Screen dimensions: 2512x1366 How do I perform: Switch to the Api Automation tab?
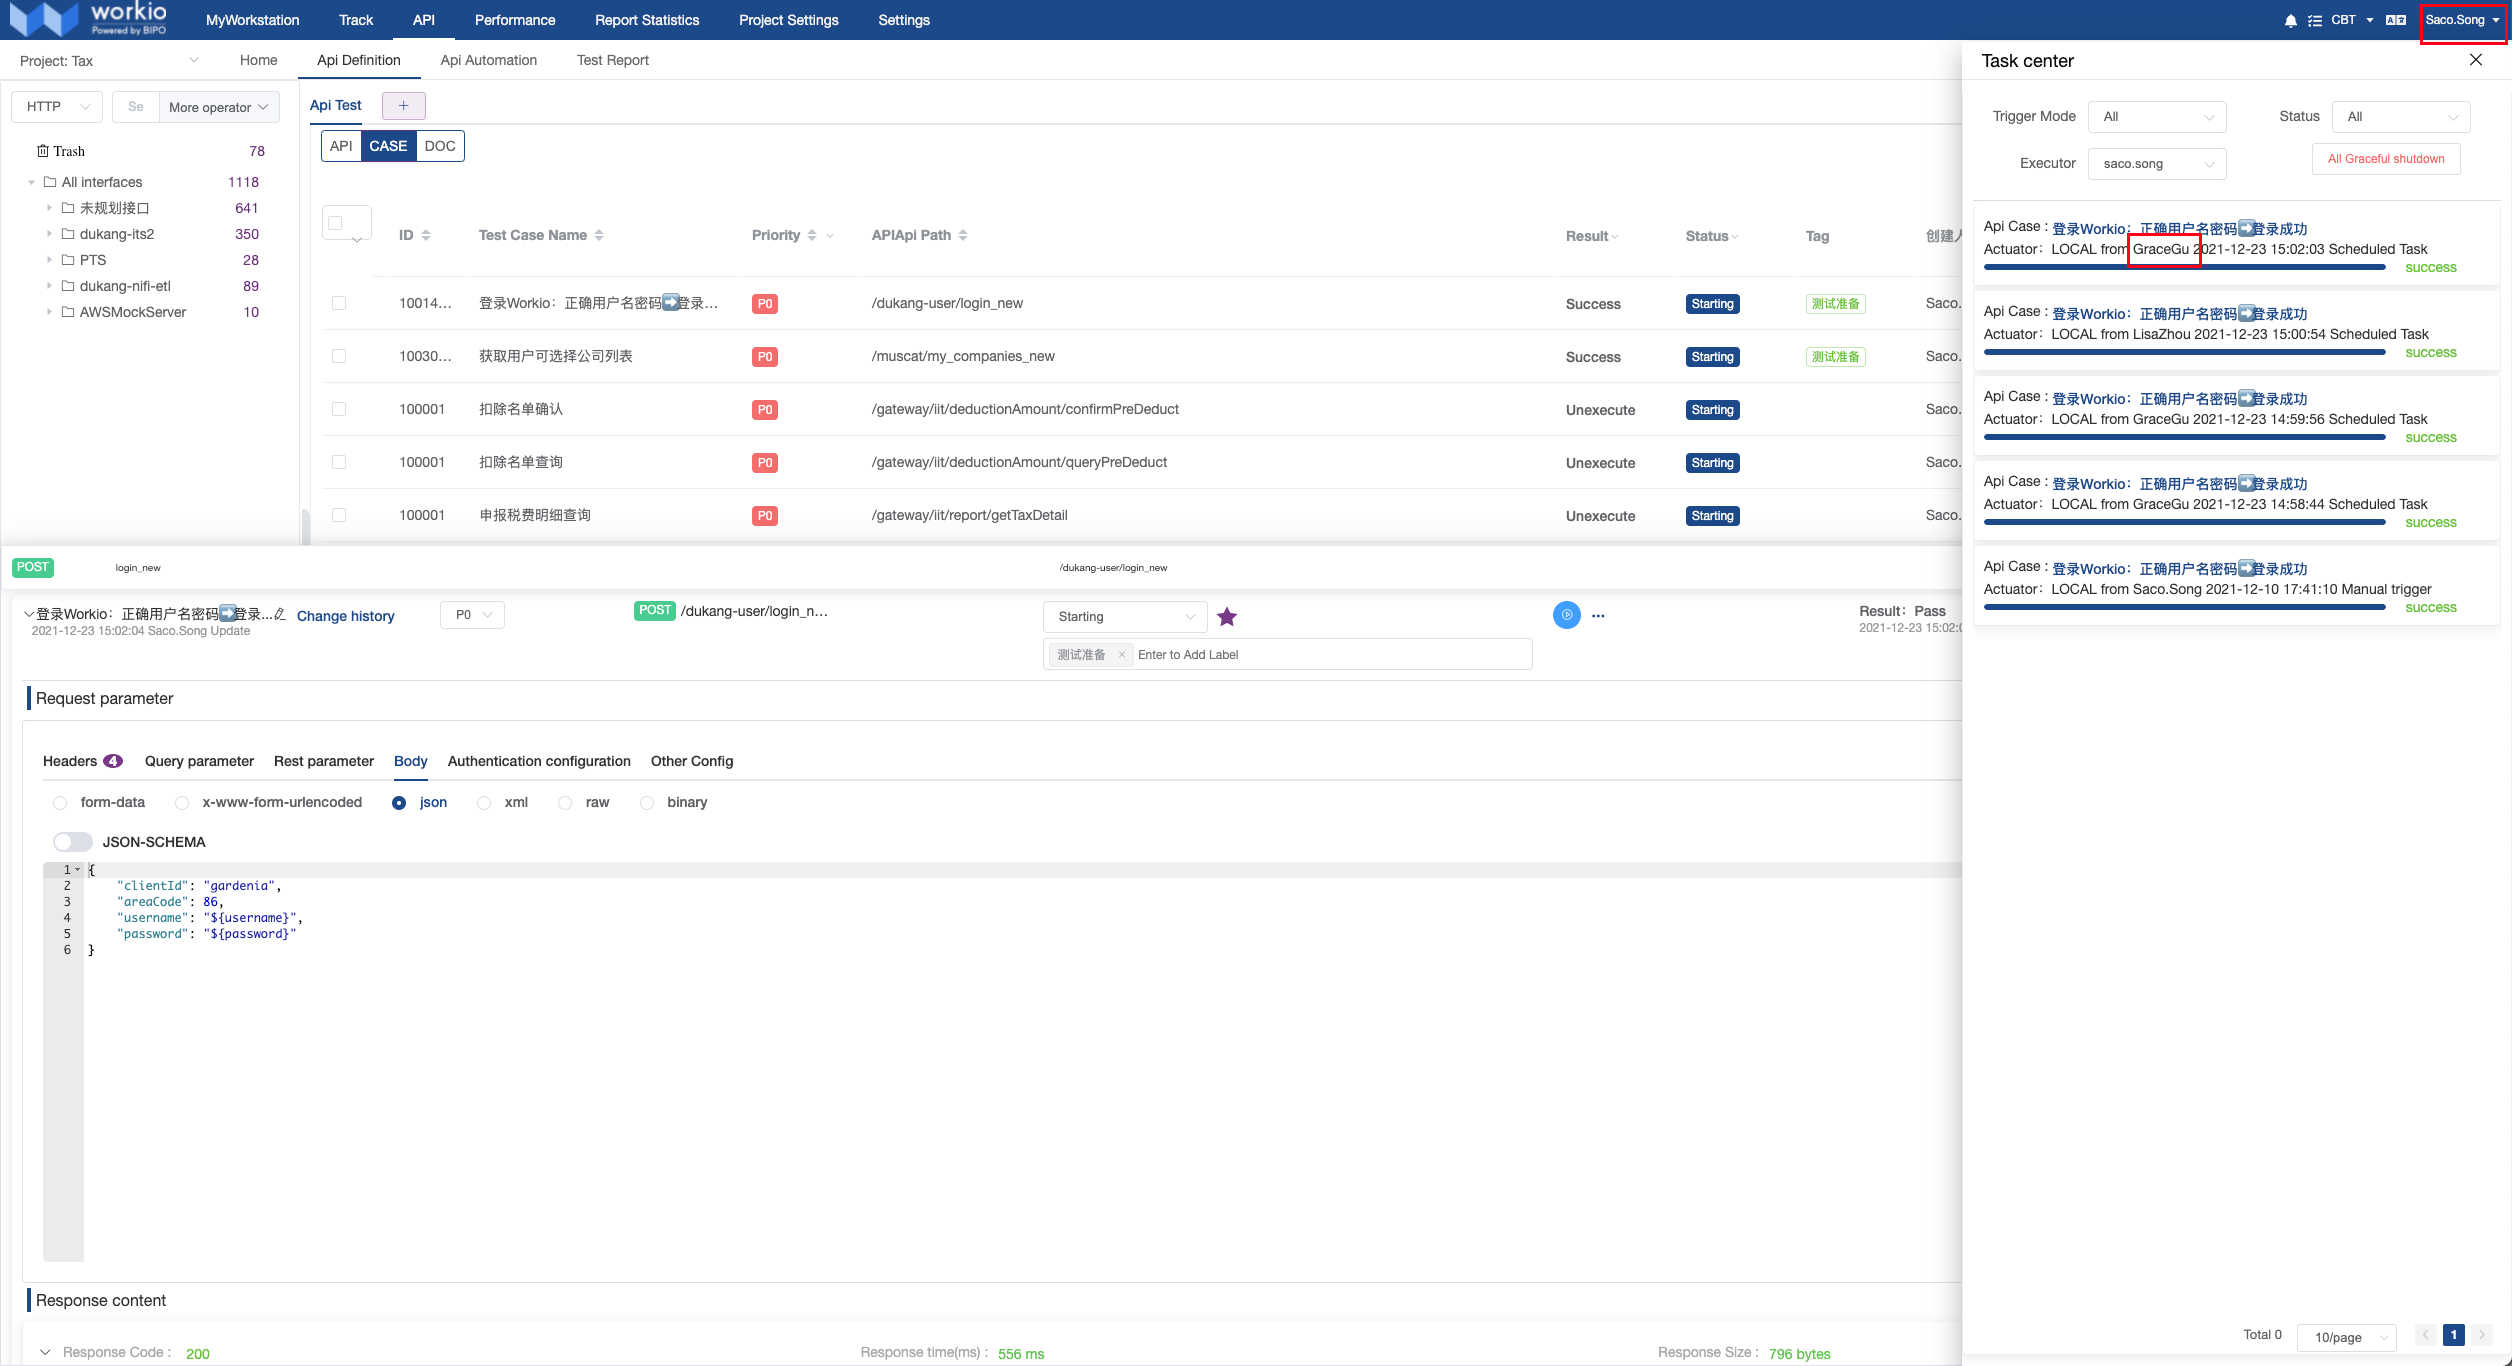tap(488, 60)
